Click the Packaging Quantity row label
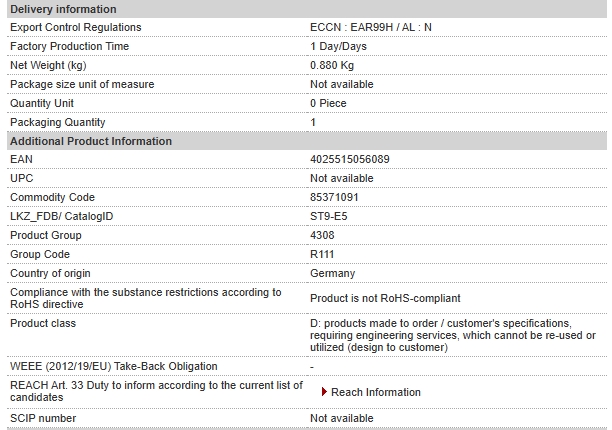Screen dimensions: 612x430 [x=58, y=123]
